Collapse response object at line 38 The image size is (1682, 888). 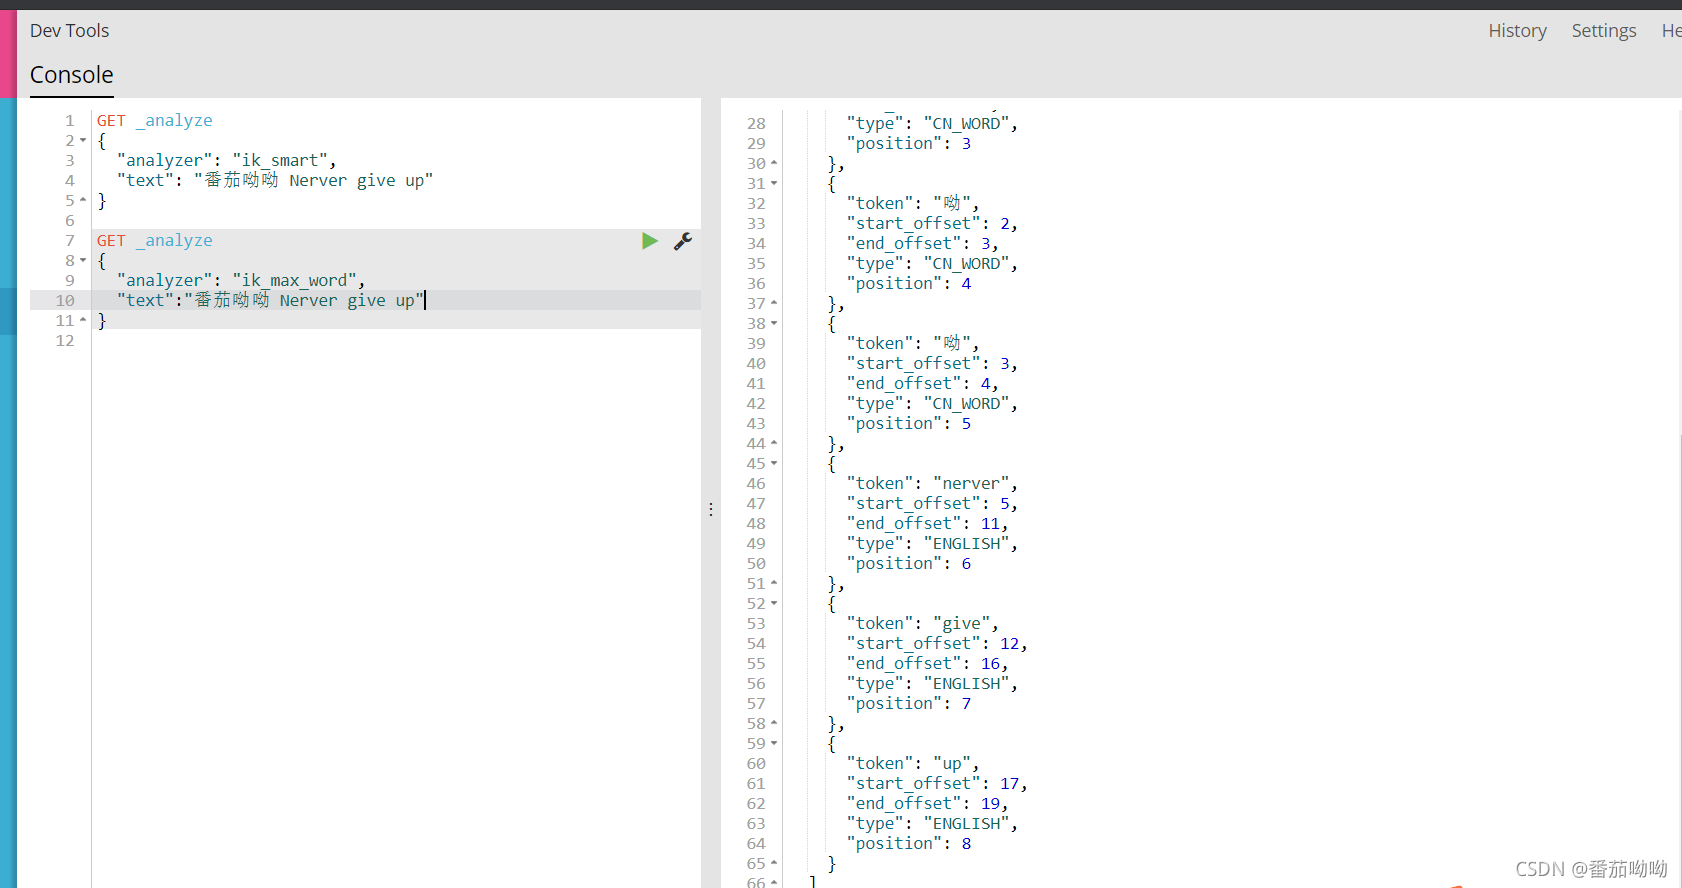(774, 324)
